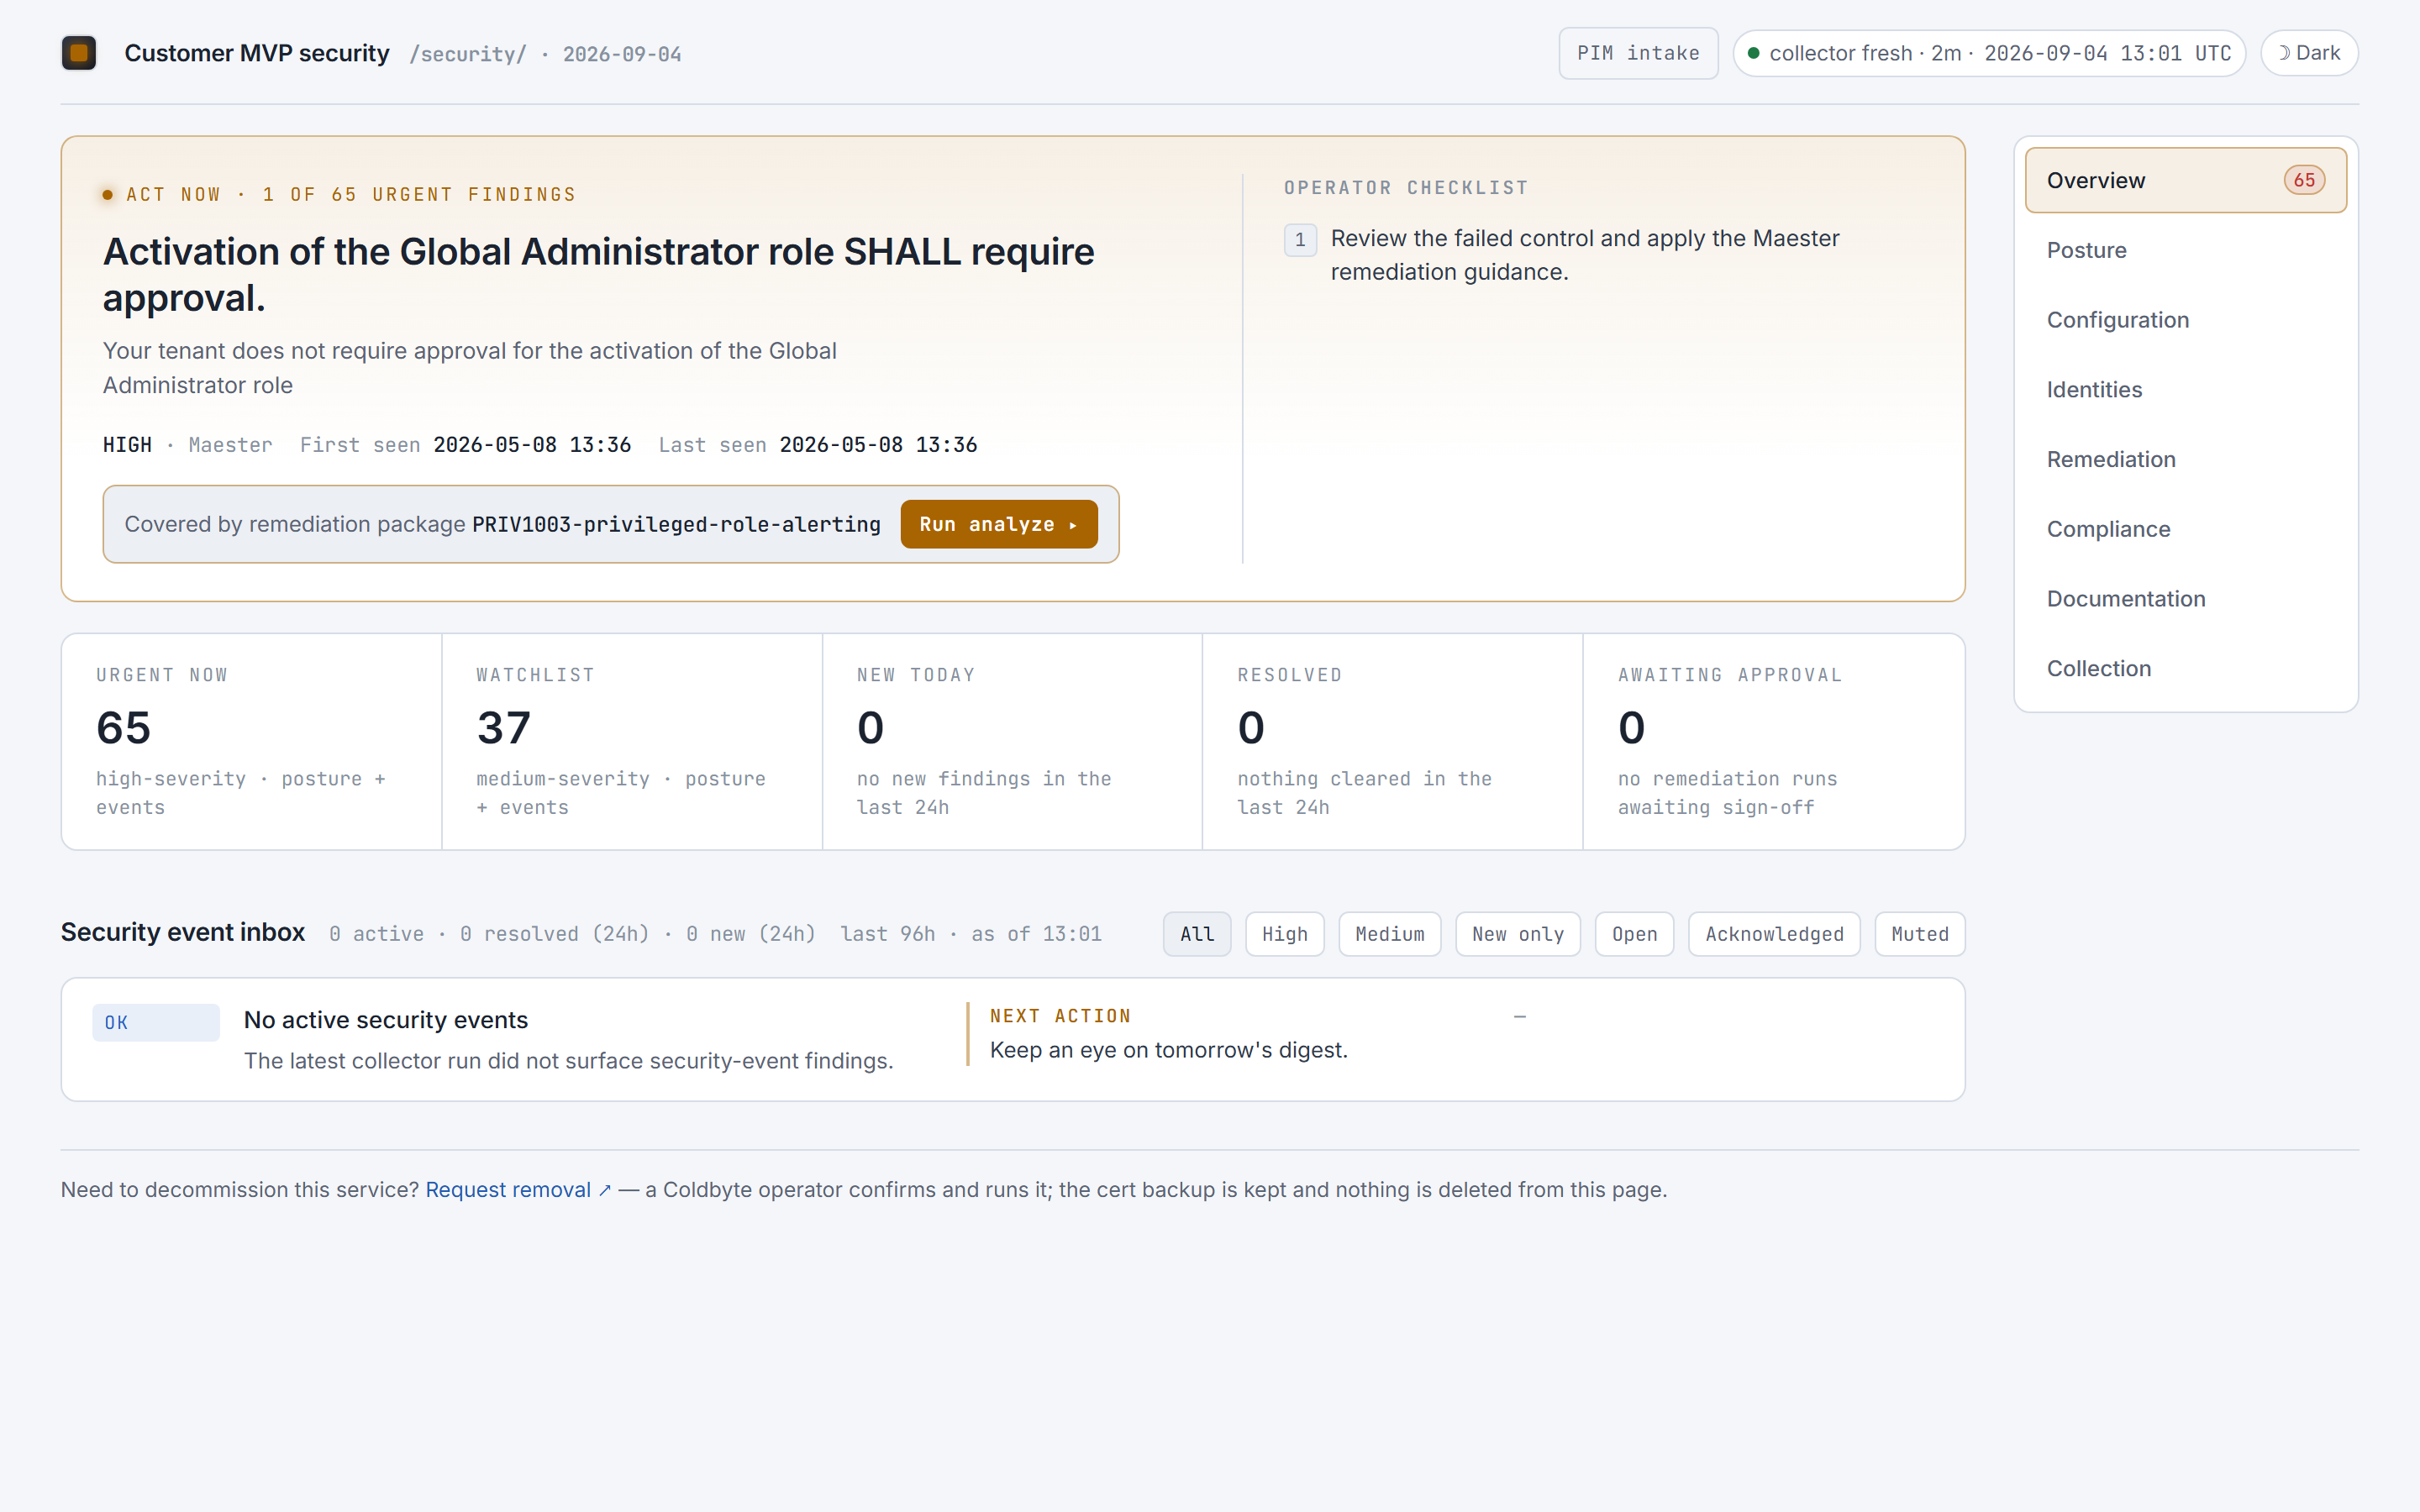The width and height of the screenshot is (2420, 1512).
Task: Click the Awaiting Approval stat card
Action: click(x=1774, y=741)
